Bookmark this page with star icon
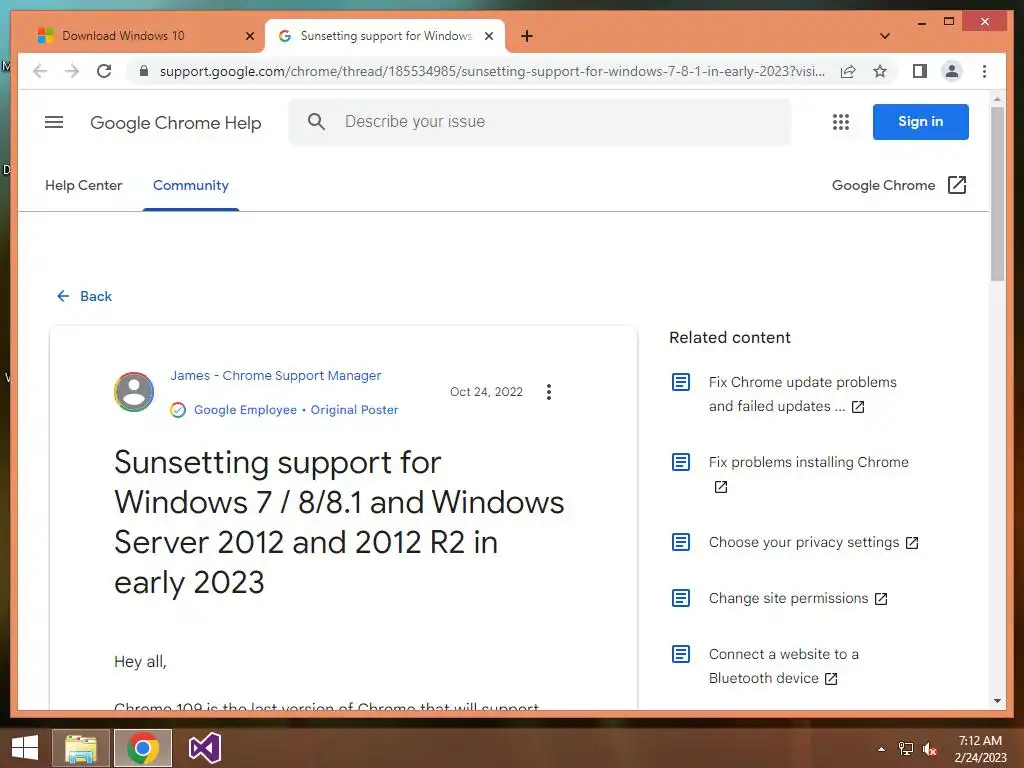Screen dimensions: 1024x768 click(880, 71)
